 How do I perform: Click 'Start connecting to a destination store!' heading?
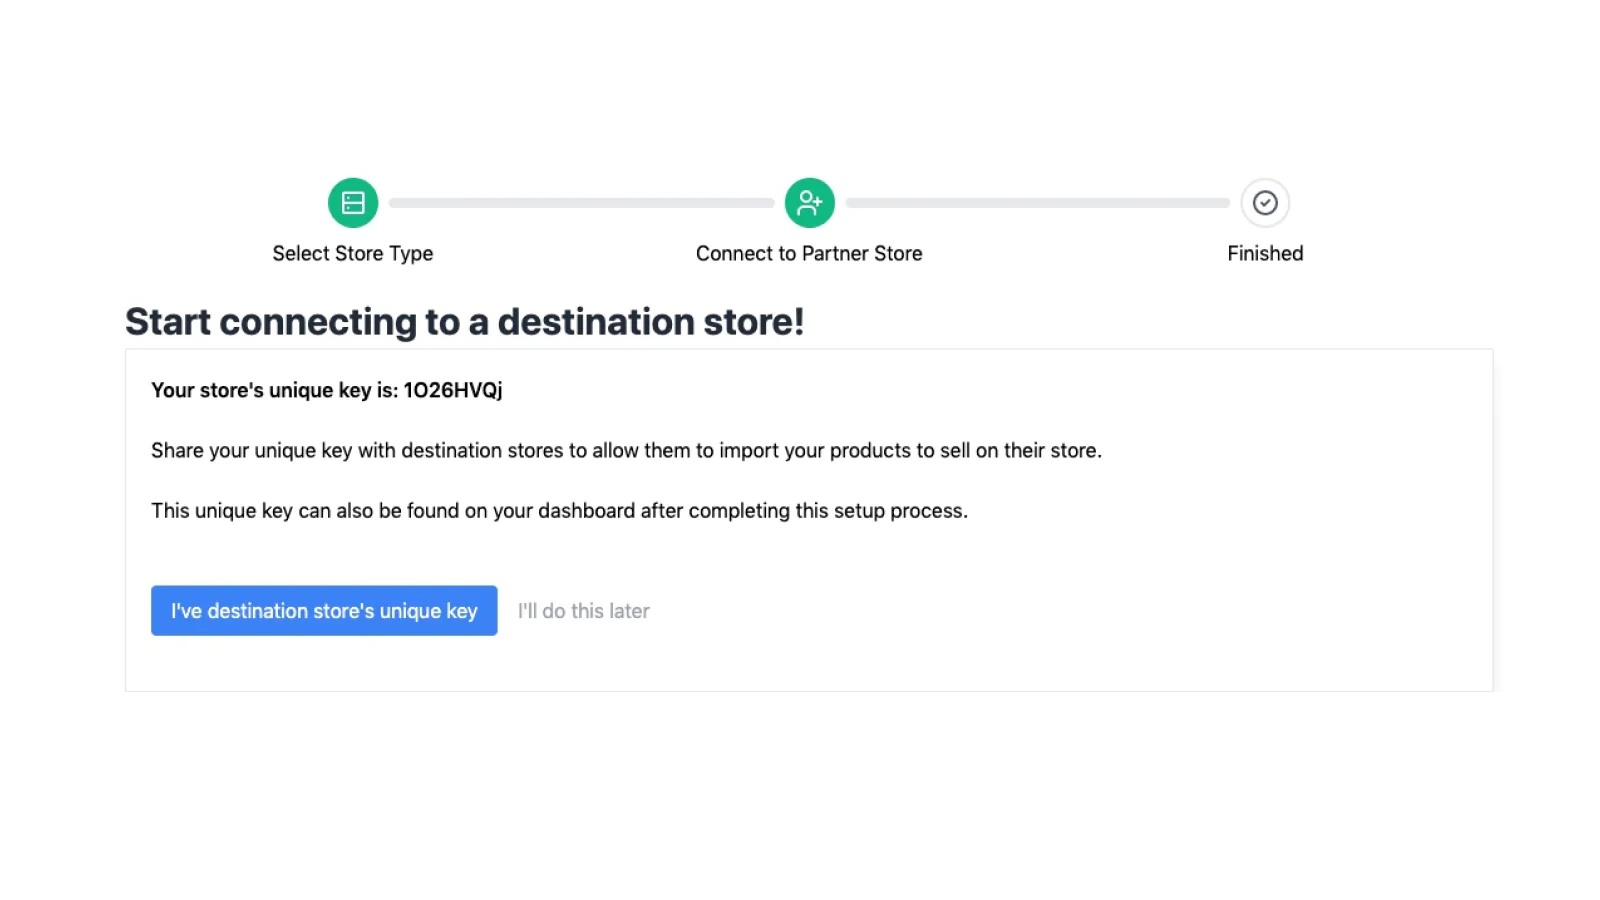point(464,322)
